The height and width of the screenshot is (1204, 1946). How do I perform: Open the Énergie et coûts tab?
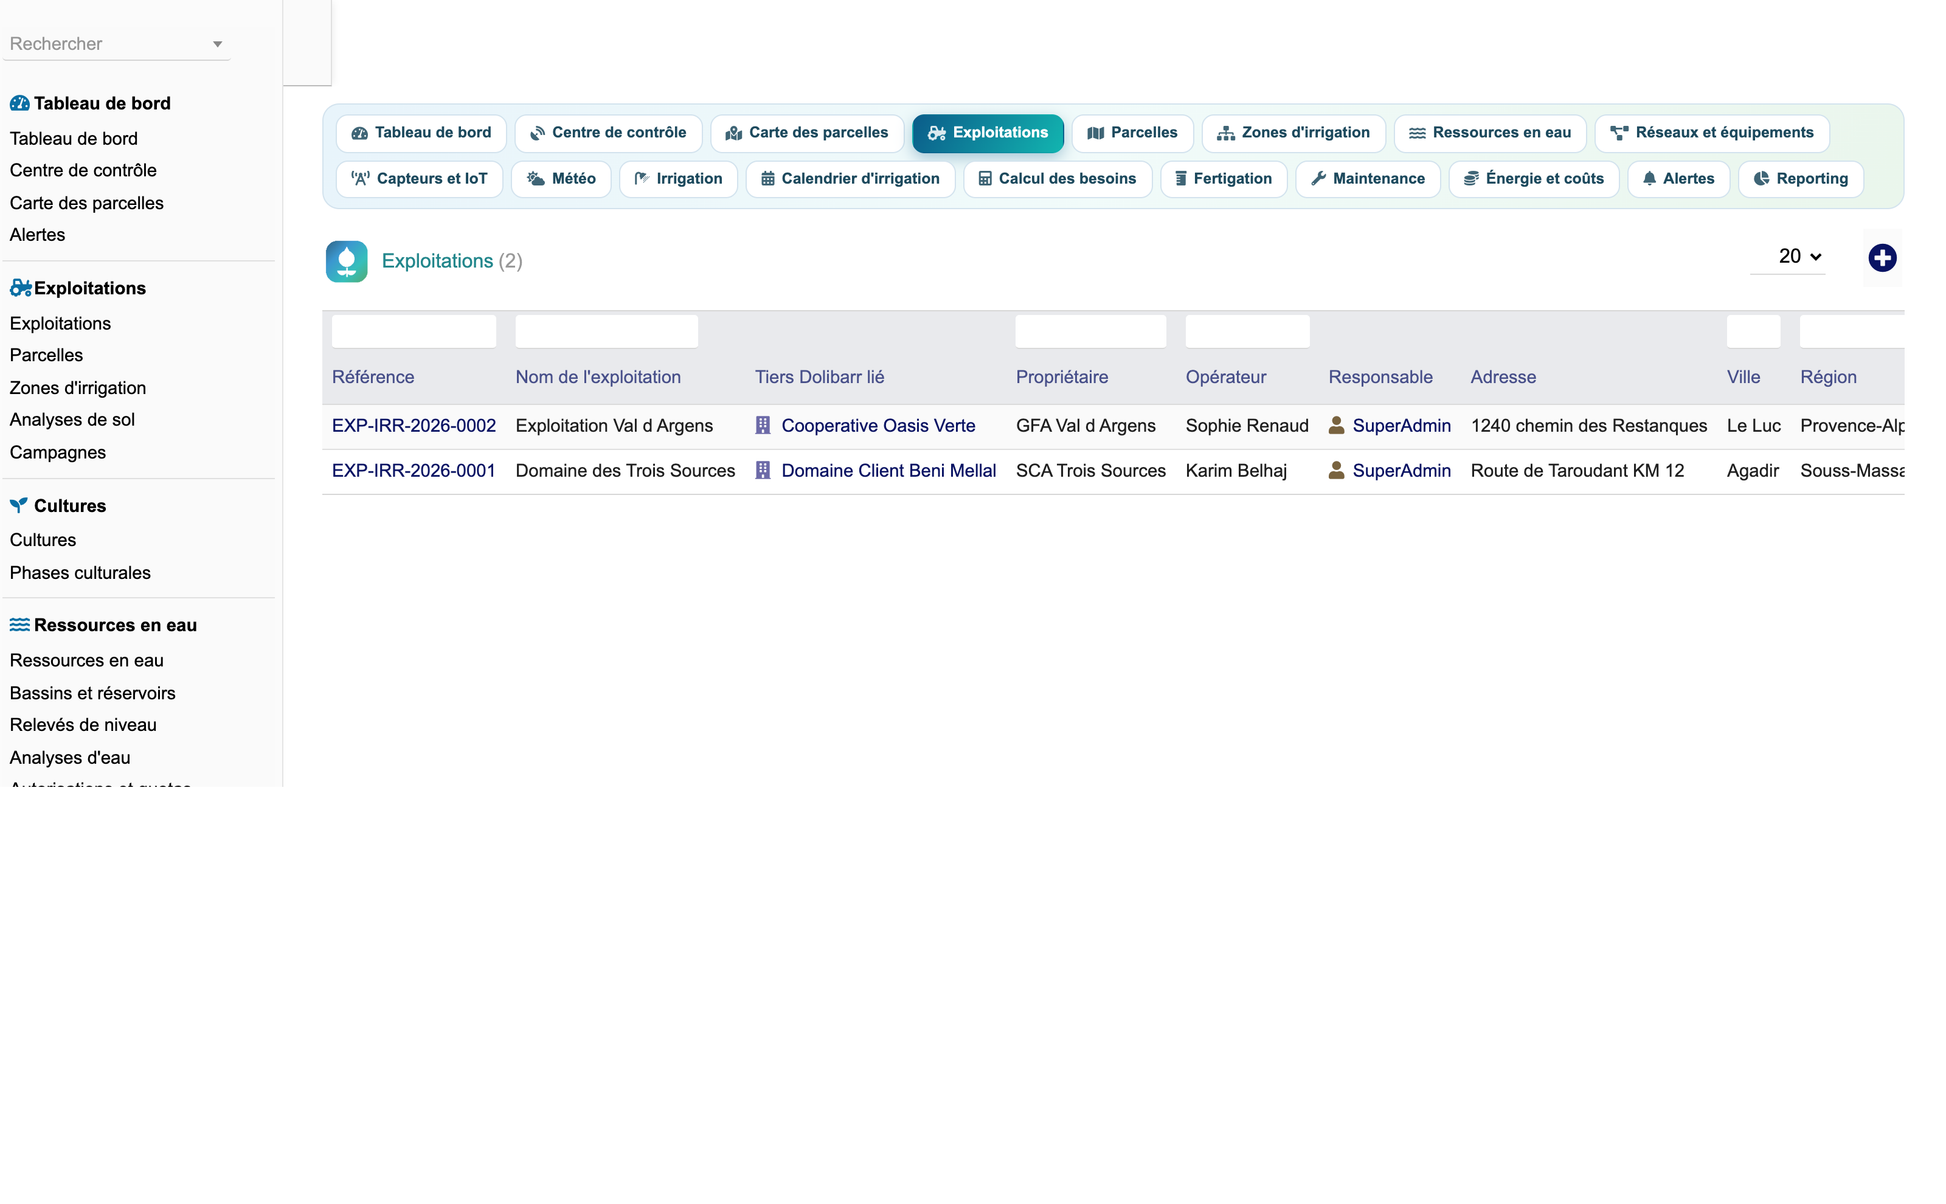pos(1533,179)
